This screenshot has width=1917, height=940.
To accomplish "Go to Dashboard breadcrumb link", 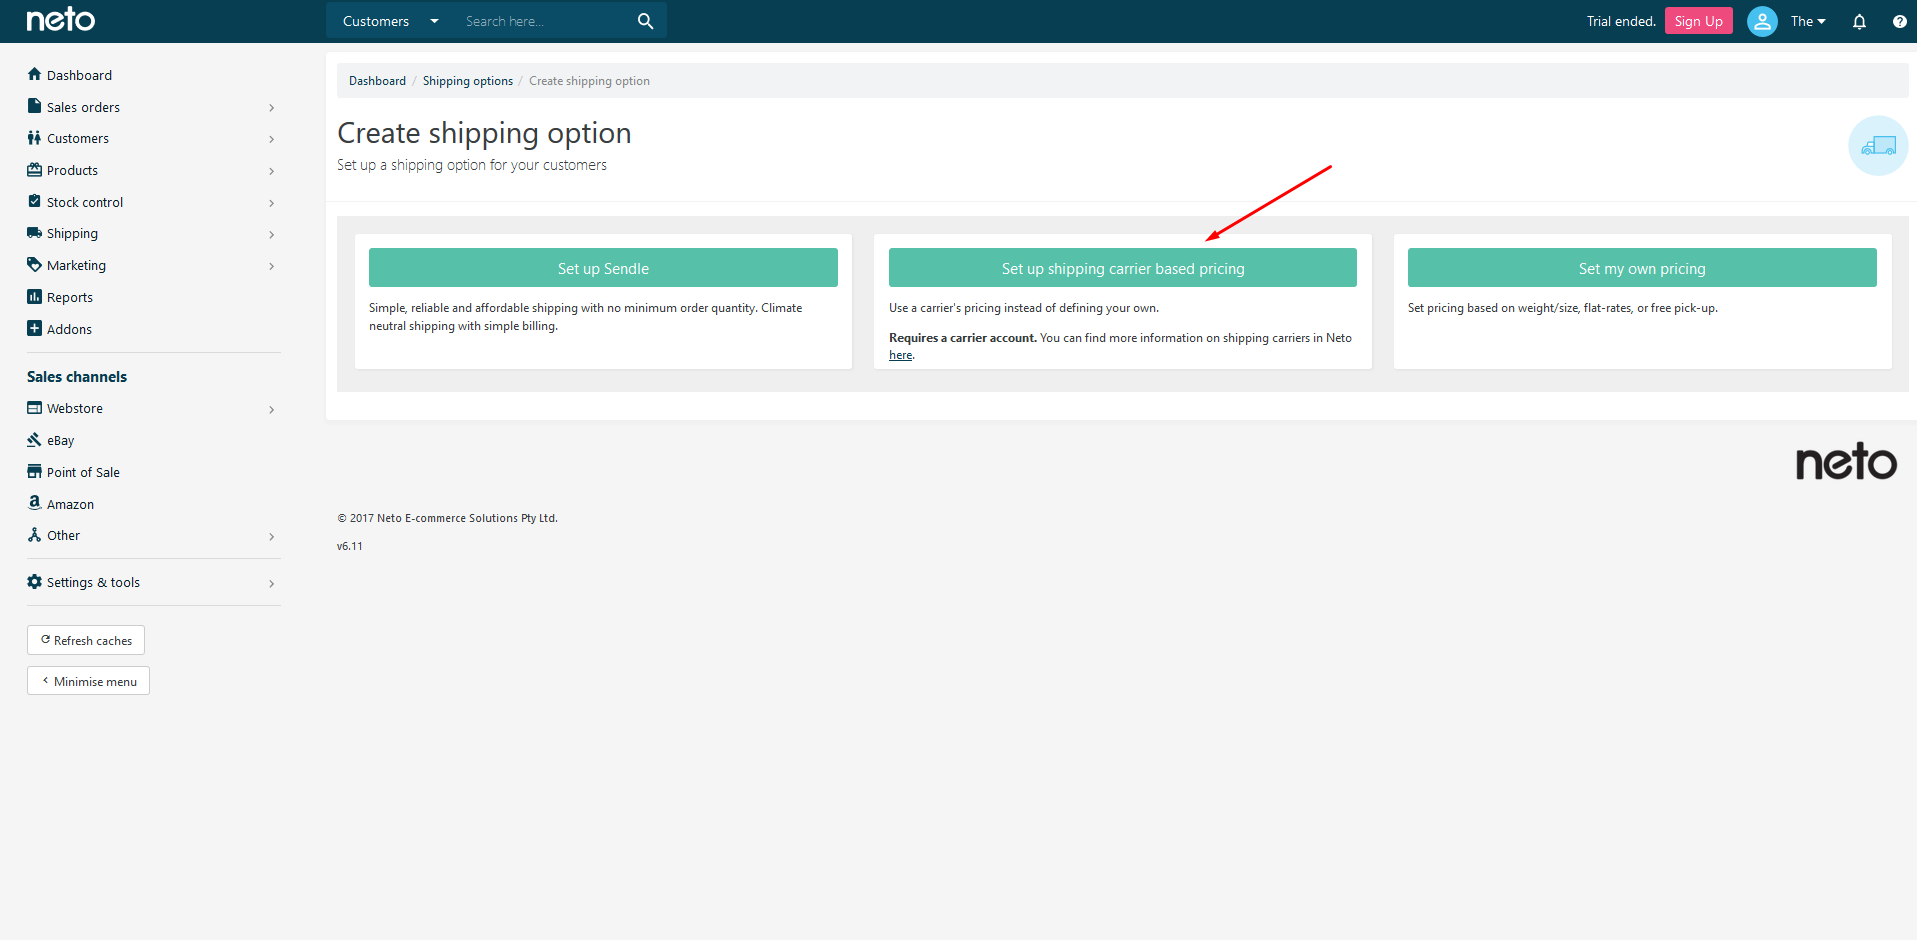I will point(377,81).
